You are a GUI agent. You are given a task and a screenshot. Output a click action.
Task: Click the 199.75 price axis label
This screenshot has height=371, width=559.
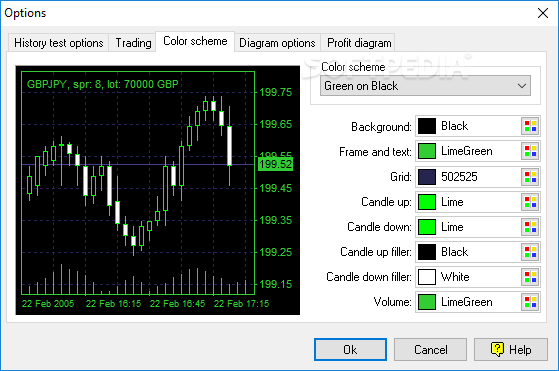pos(276,92)
